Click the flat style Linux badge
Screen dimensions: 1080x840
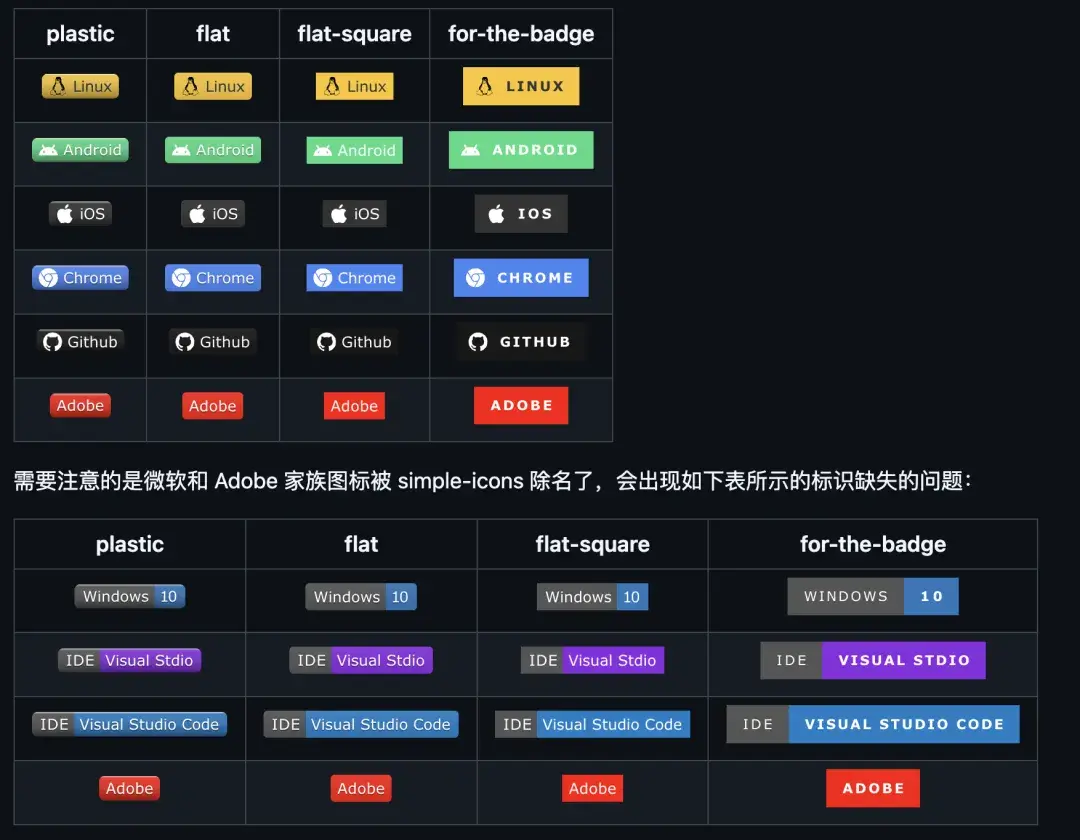click(x=213, y=86)
